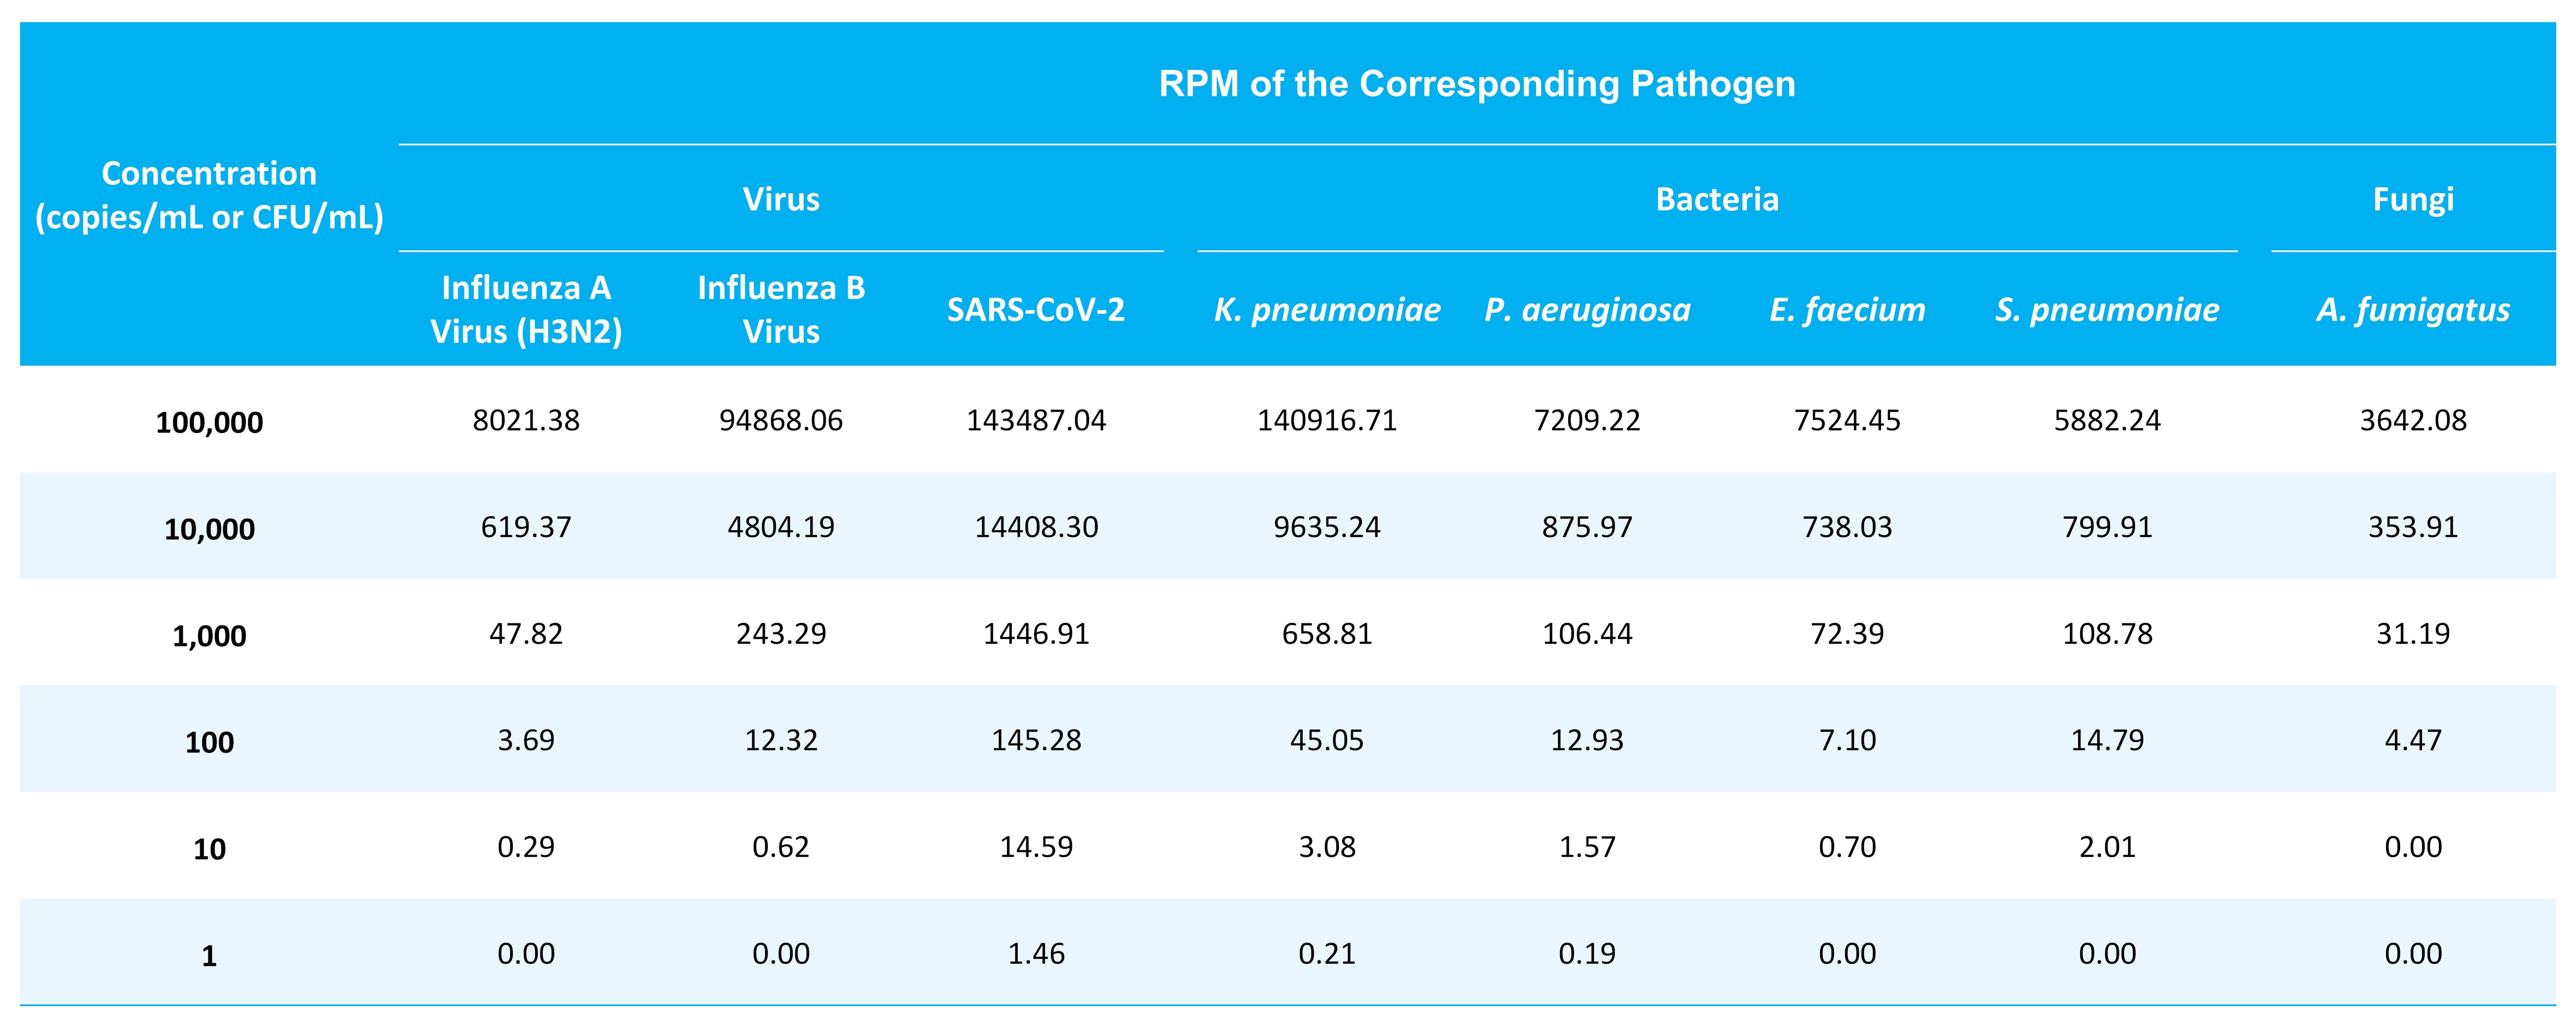Click the cell with value 143487.04
This screenshot has height=1022, width=2576.
coord(1036,420)
